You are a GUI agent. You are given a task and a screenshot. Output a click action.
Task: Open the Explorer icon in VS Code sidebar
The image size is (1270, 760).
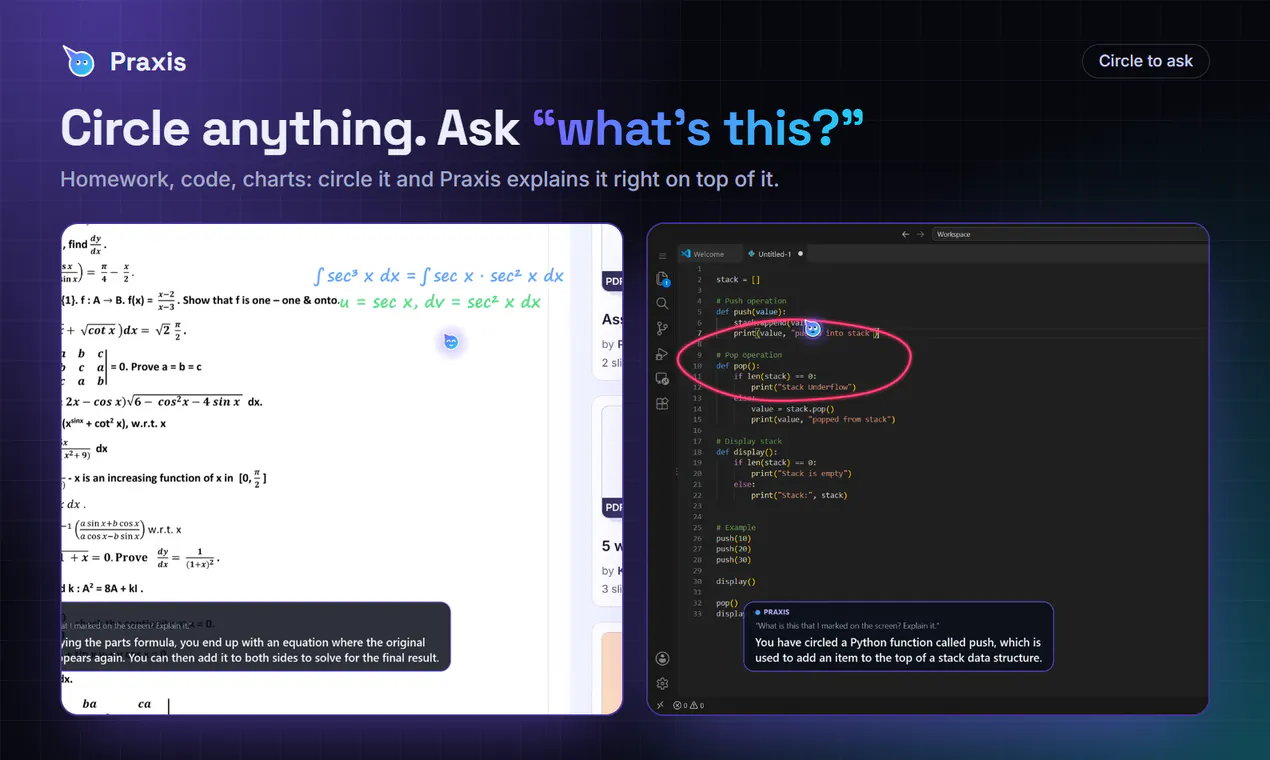coord(662,279)
